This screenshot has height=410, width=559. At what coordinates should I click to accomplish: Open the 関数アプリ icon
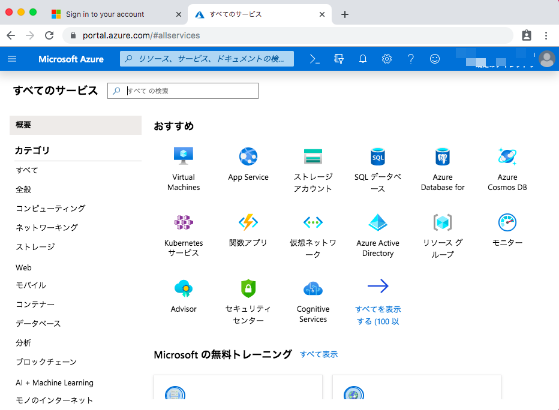coord(248,222)
